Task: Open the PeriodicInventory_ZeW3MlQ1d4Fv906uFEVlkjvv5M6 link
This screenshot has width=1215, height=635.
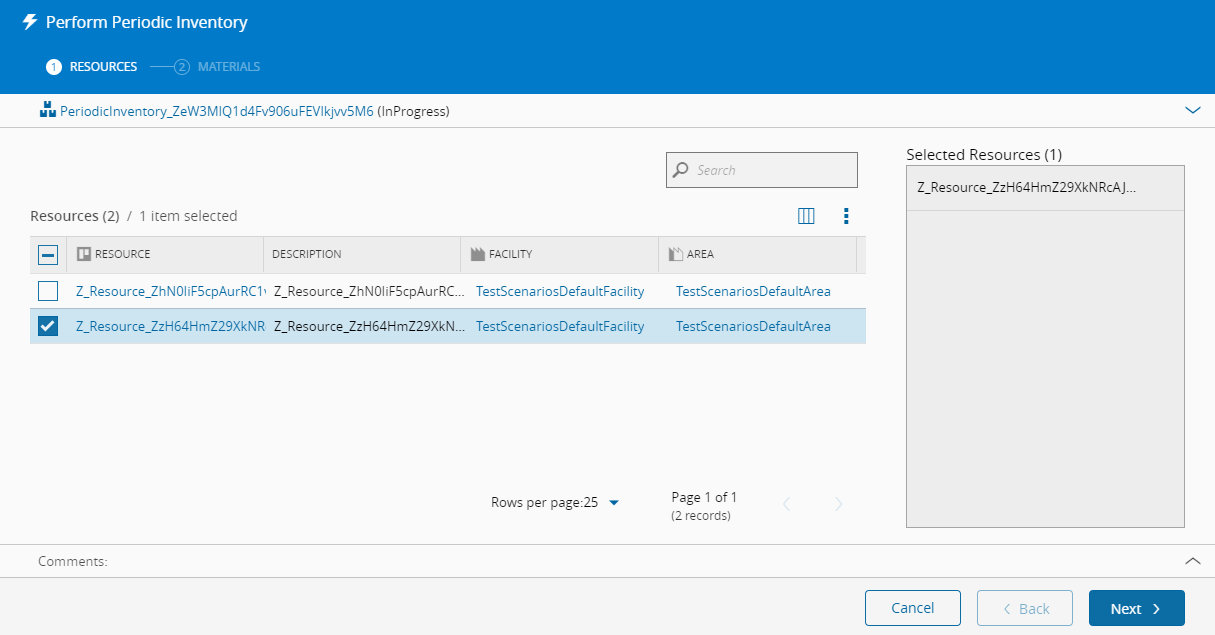Action: pyautogui.click(x=216, y=111)
